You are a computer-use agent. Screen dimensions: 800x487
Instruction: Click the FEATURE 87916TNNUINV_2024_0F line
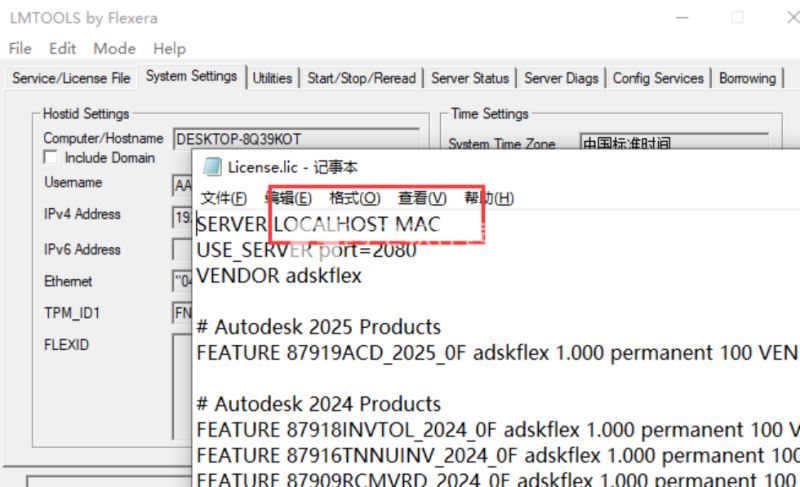pos(497,455)
